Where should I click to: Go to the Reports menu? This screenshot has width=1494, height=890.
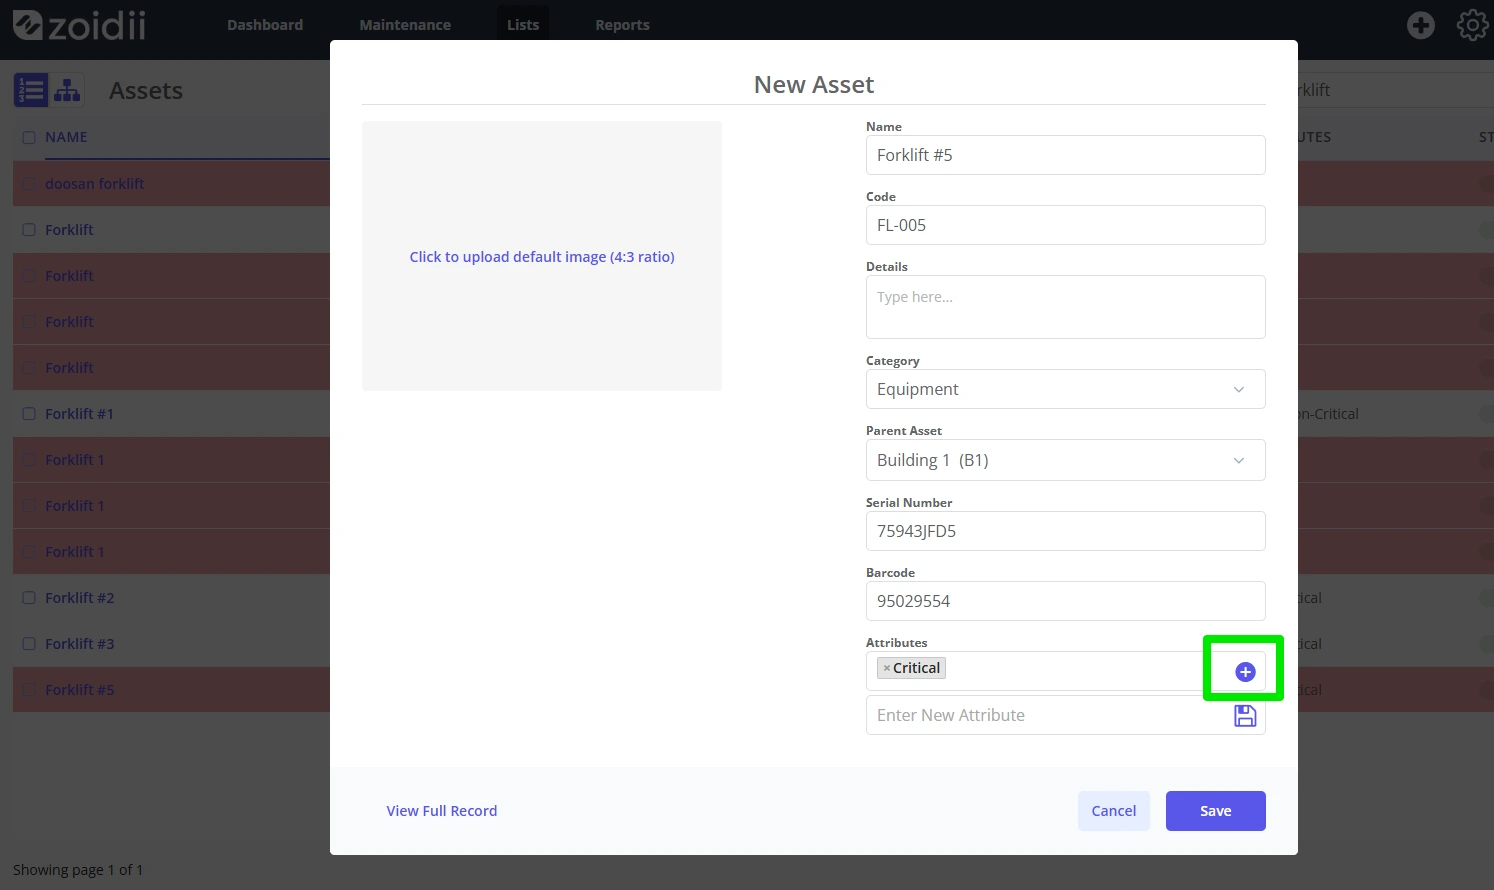pyautogui.click(x=622, y=25)
